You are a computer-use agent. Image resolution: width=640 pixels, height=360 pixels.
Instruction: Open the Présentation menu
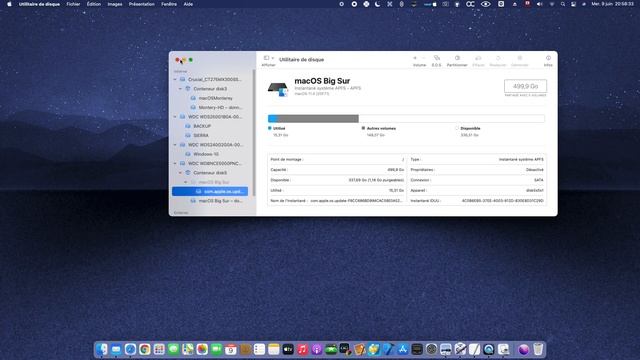[142, 4]
